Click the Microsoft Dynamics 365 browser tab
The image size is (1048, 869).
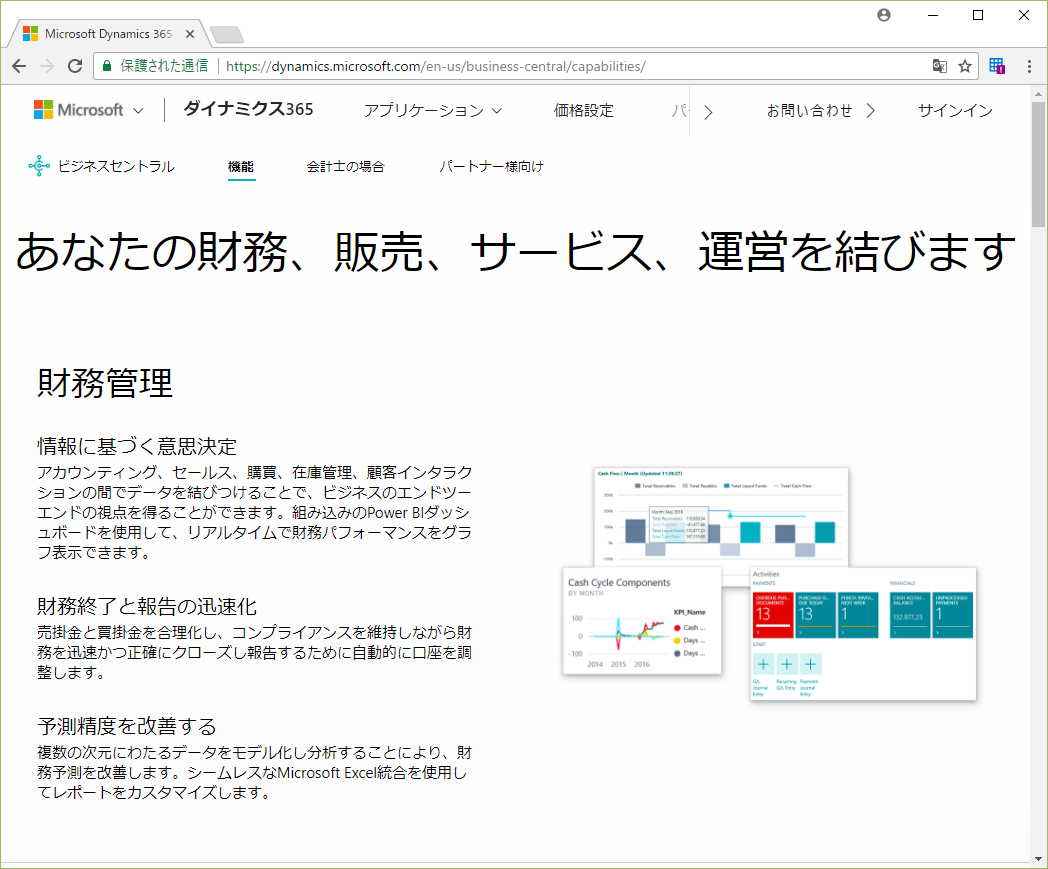107,34
